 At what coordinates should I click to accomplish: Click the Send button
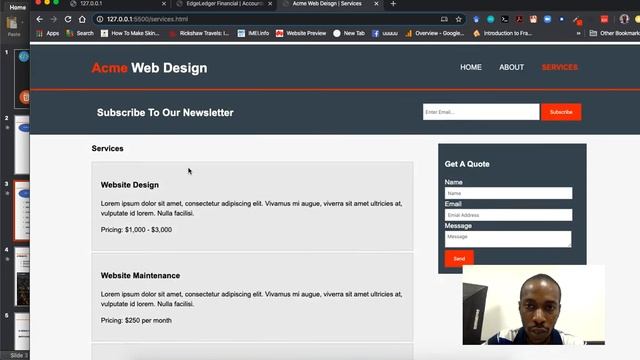point(459,258)
